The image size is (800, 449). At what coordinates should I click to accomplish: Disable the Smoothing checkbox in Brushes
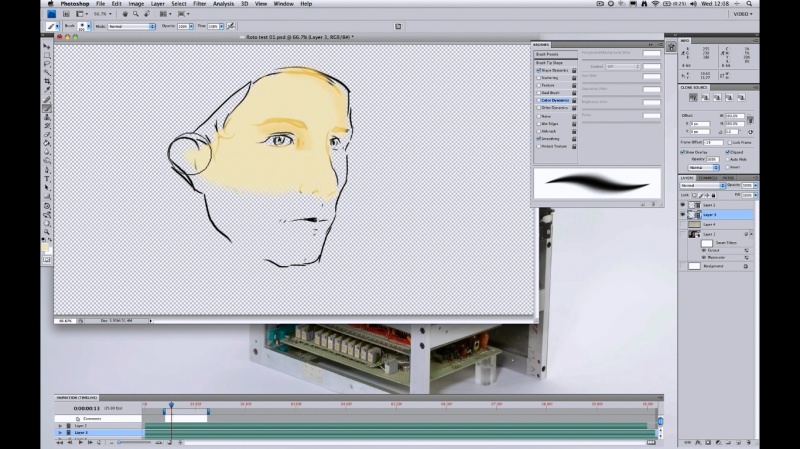pyautogui.click(x=538, y=138)
